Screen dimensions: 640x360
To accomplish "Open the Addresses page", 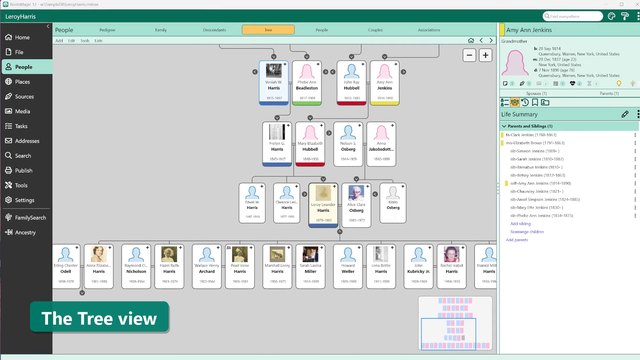I will pos(26,141).
